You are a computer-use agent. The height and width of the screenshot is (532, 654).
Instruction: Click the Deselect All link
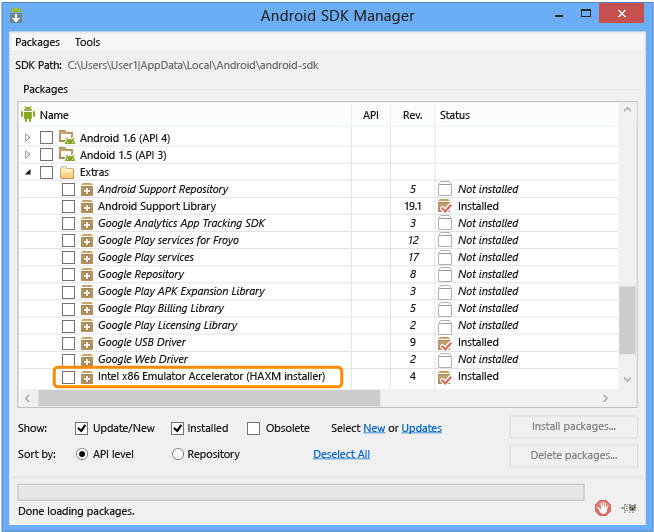[x=342, y=454]
